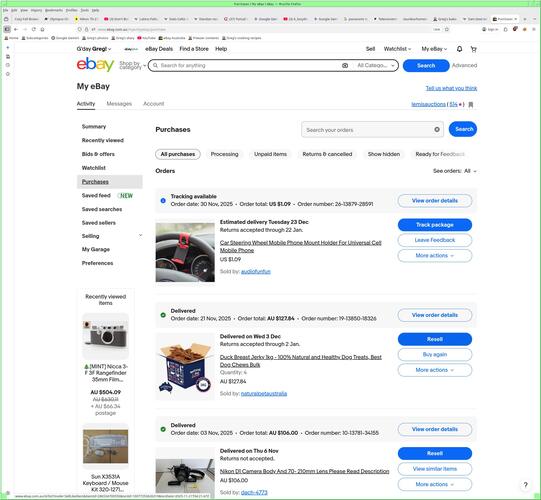Open the help question mark button
541x500 pixels.
tap(525, 484)
